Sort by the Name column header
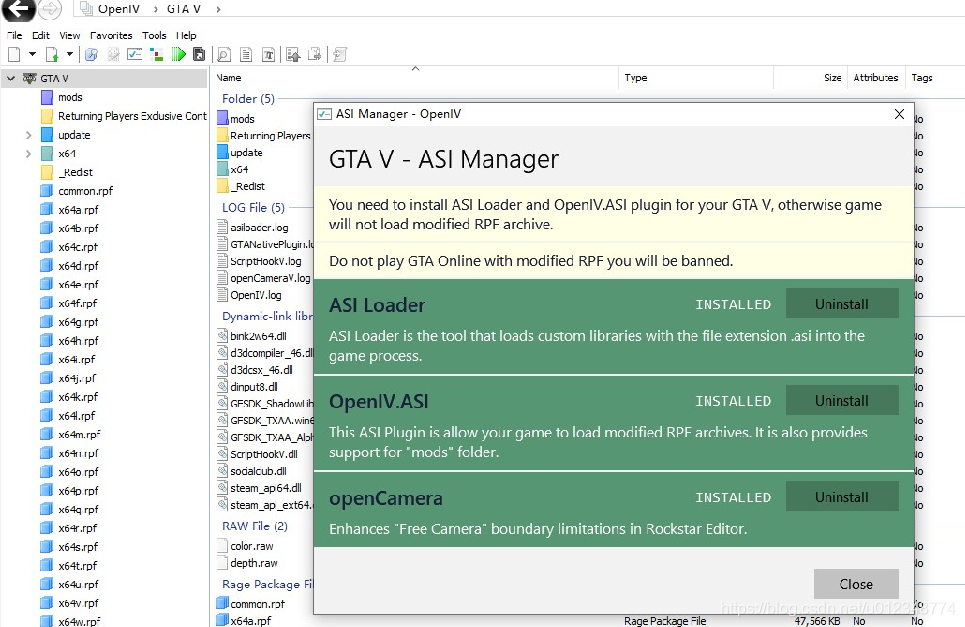Screen dimensions: 965x627 (415, 78)
